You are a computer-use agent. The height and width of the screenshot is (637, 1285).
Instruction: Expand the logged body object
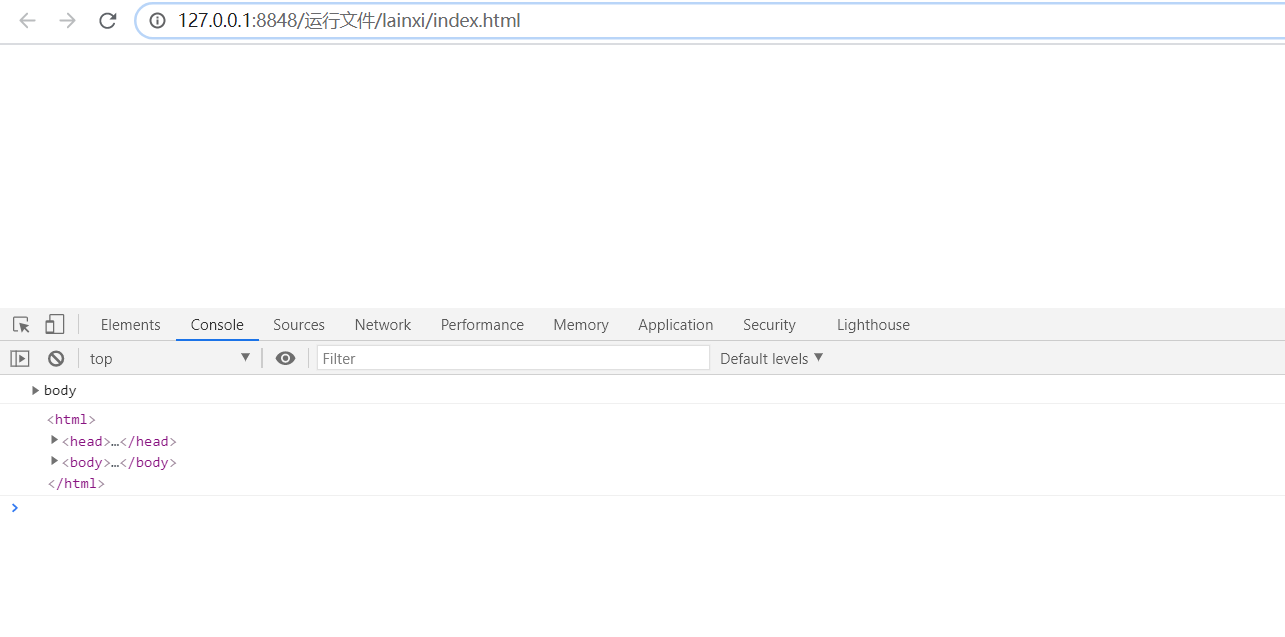pyautogui.click(x=36, y=390)
